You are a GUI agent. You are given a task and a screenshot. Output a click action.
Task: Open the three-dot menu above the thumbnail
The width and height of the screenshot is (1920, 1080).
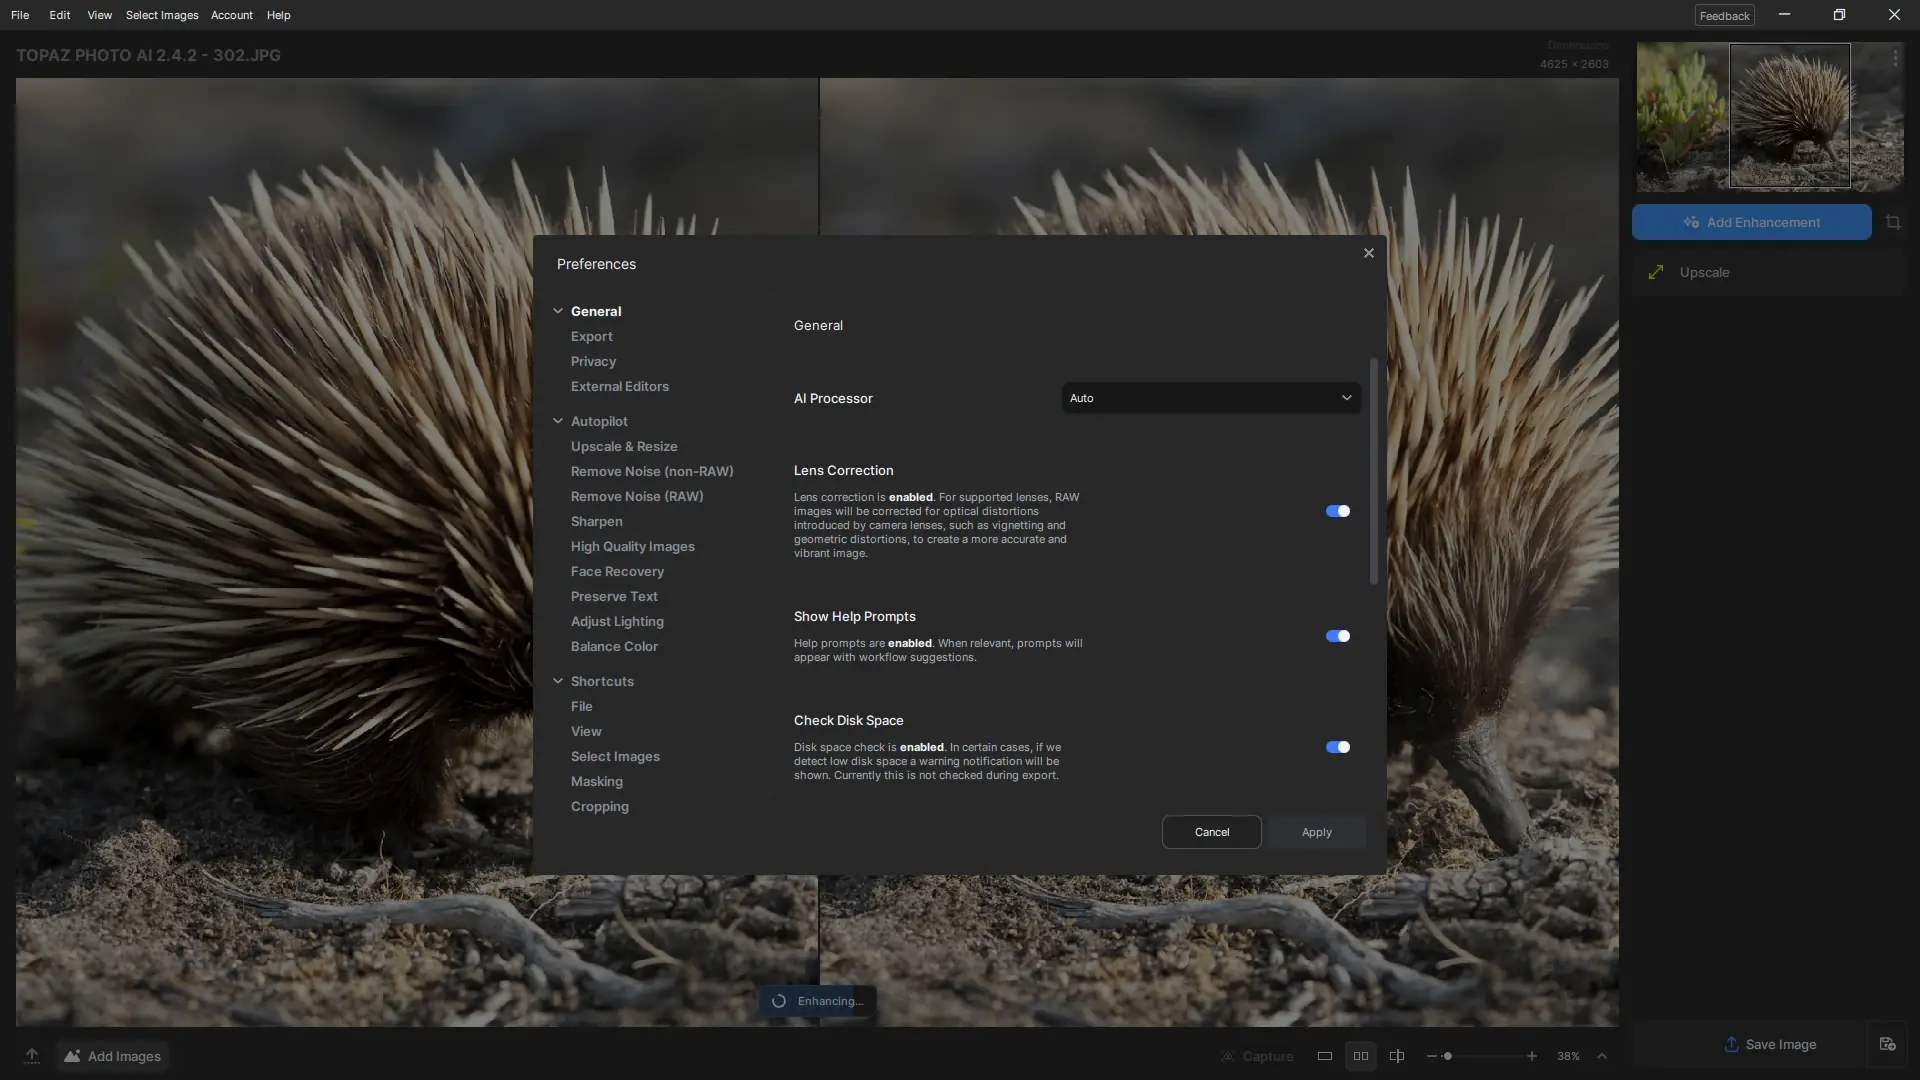point(1895,59)
